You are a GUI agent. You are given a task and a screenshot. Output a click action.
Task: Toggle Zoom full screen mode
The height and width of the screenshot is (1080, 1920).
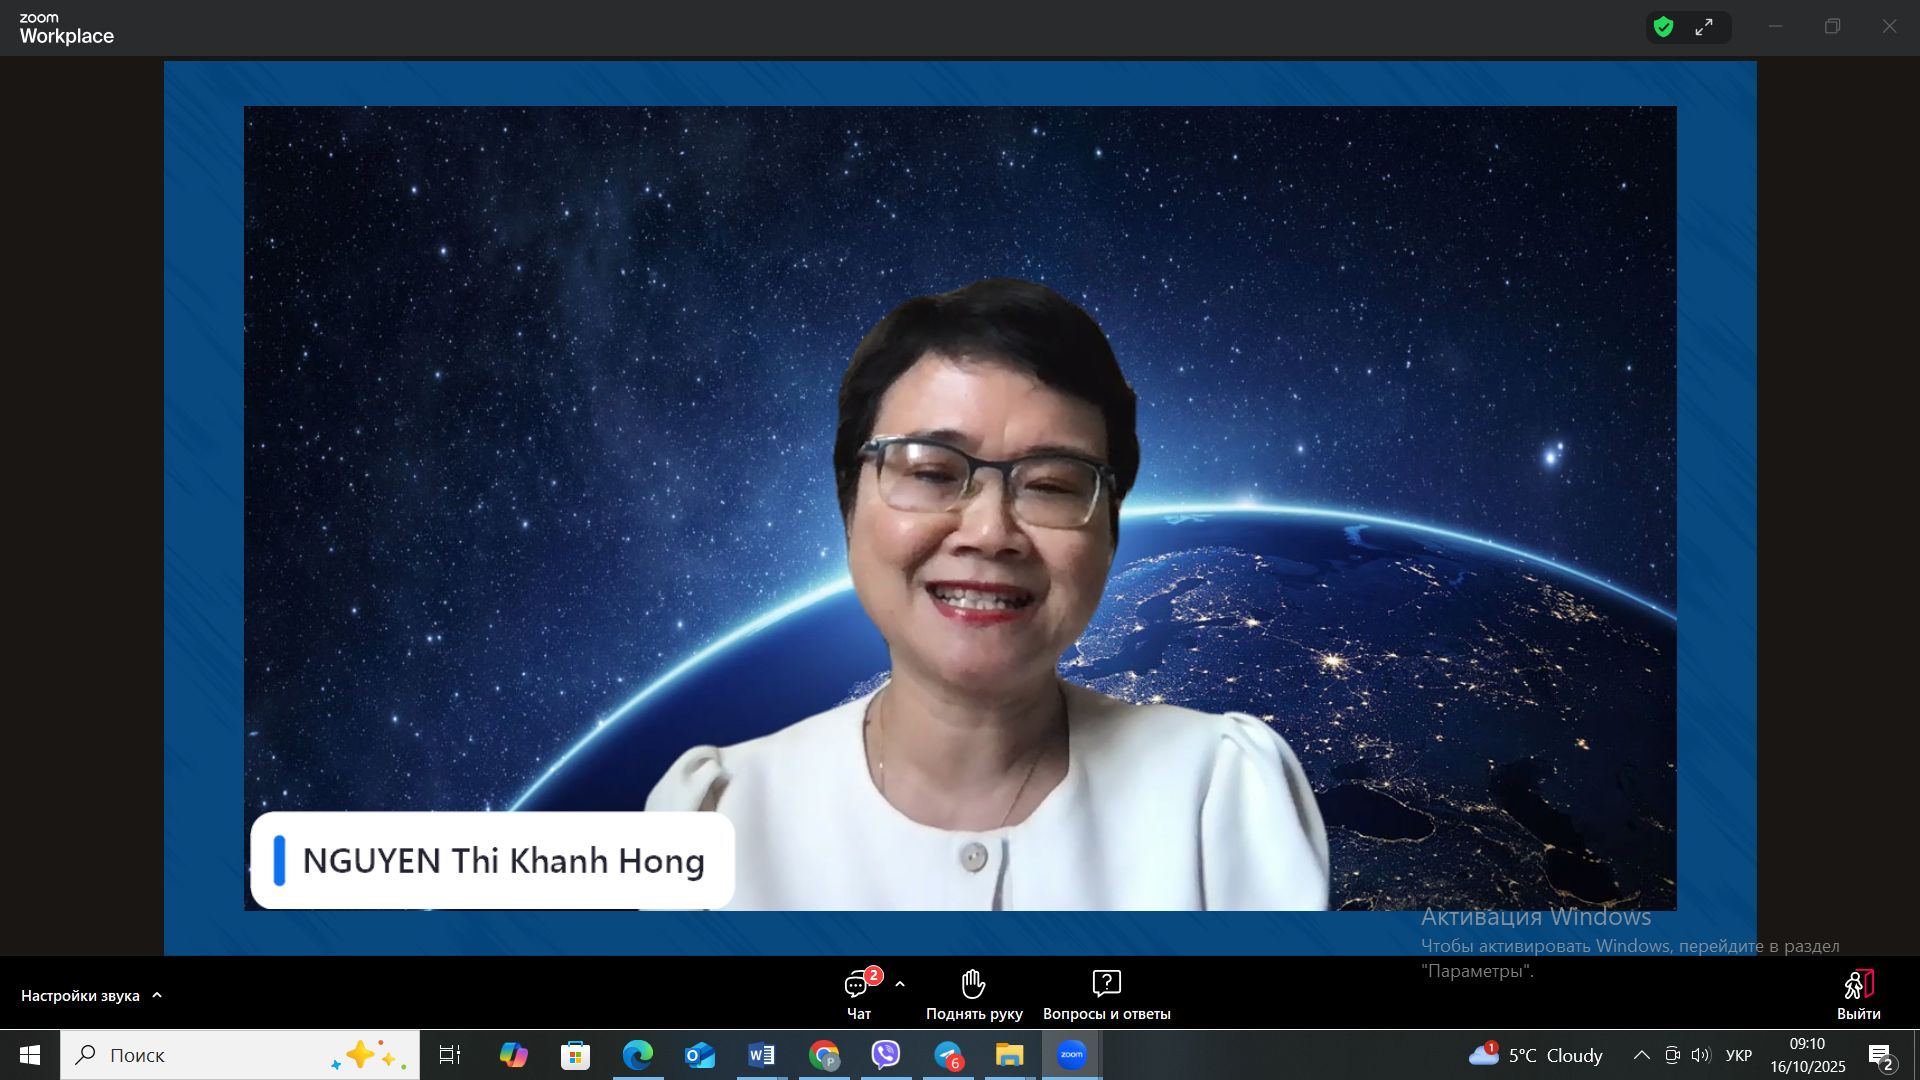1704,27
